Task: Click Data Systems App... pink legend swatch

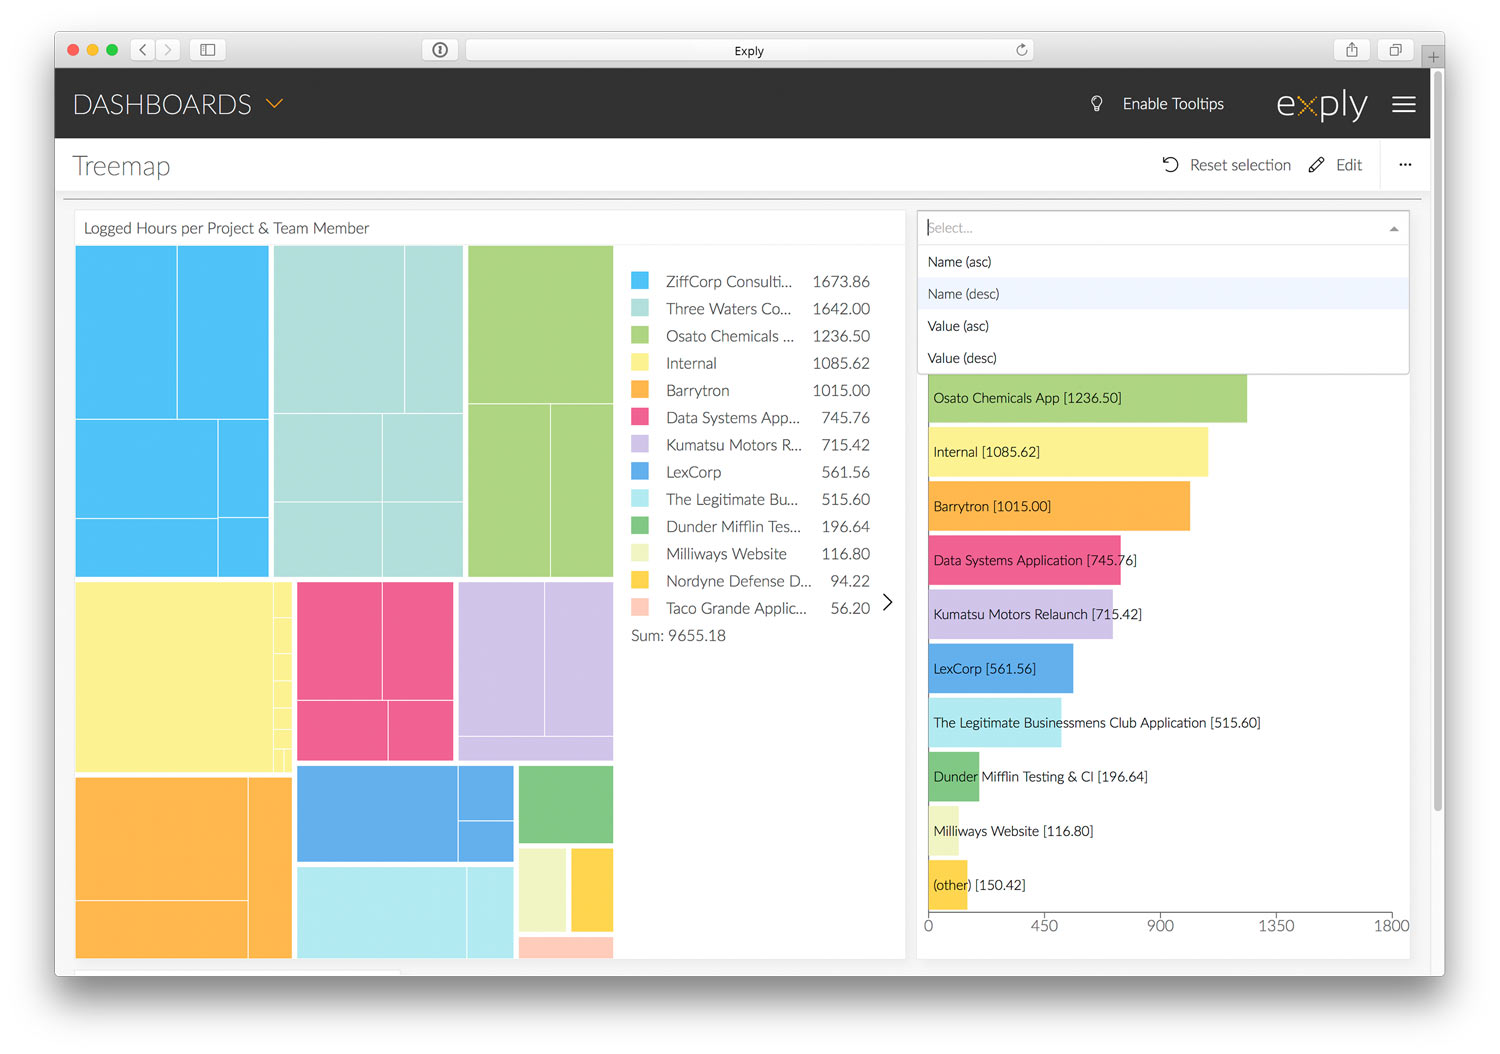Action: coord(640,417)
